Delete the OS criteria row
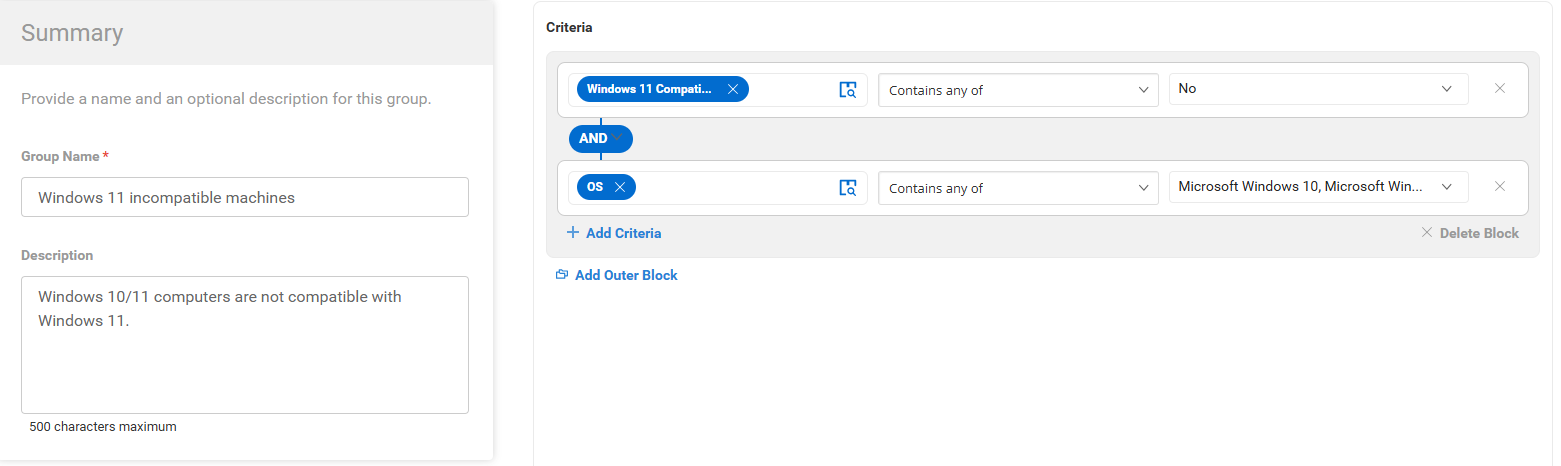 (1500, 186)
